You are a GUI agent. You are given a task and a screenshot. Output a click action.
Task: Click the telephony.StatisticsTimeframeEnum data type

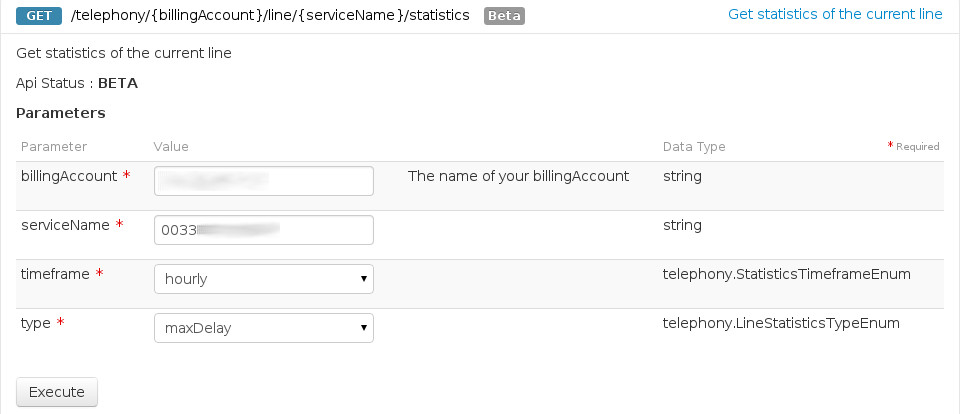tap(786, 274)
